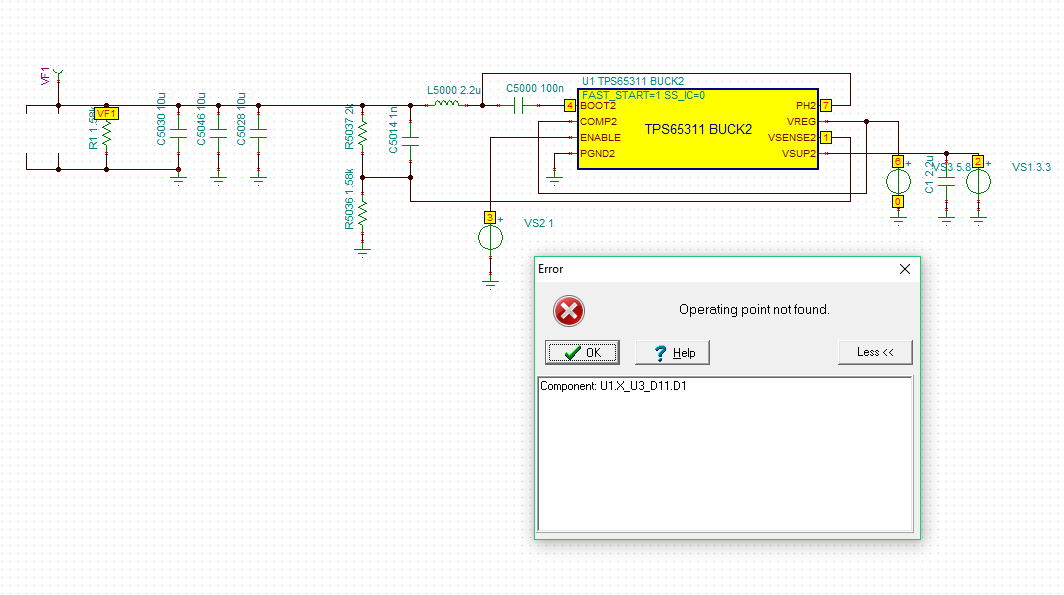Click the 'U1 TPS65311 BUCK2' label
This screenshot has height=595, width=1064.
tap(632, 81)
